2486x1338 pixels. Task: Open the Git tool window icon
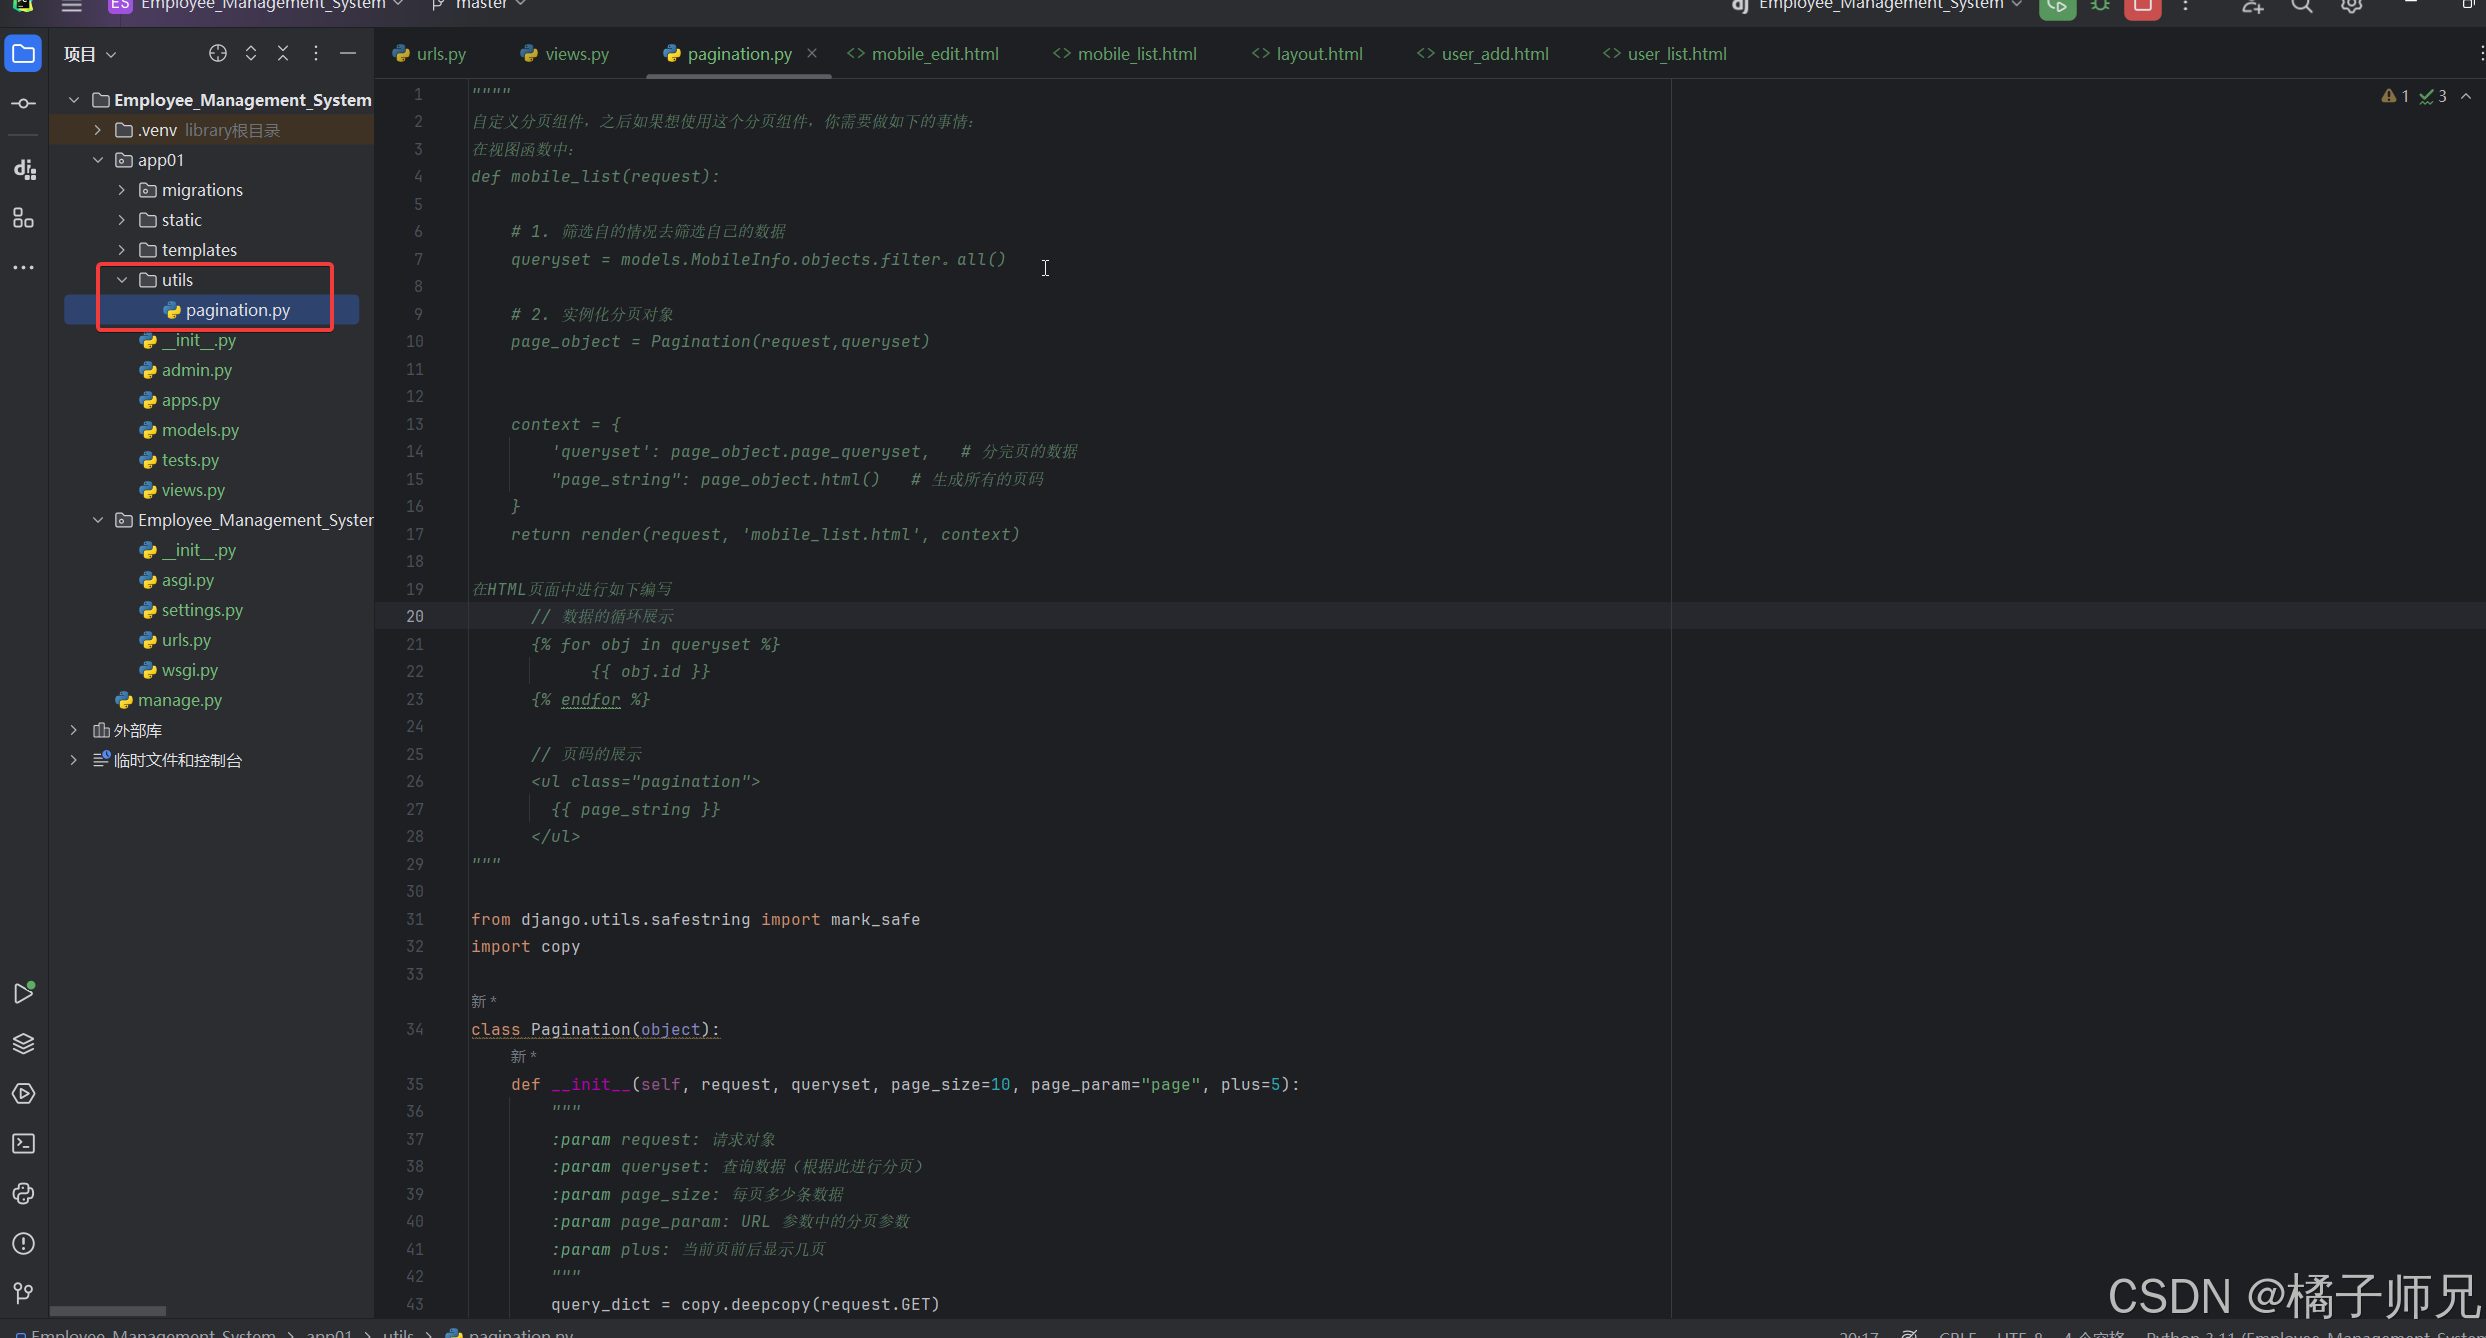pyautogui.click(x=24, y=1294)
